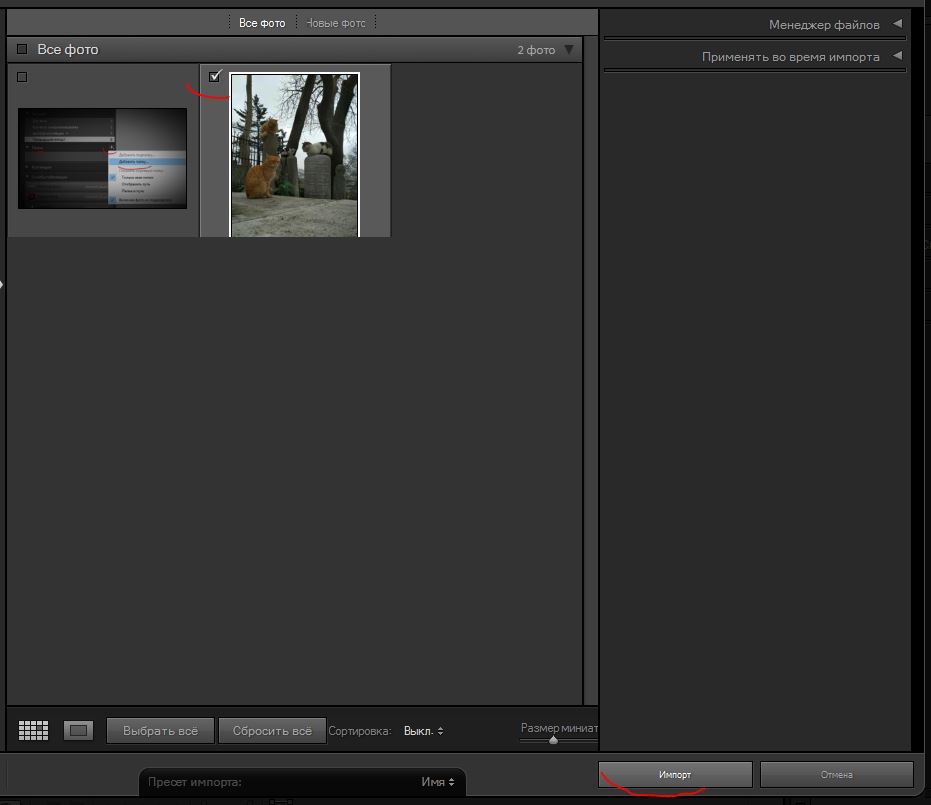Check the Все фото header checkbox
Screen dimensions: 931x805
pyautogui.click(x=22, y=49)
